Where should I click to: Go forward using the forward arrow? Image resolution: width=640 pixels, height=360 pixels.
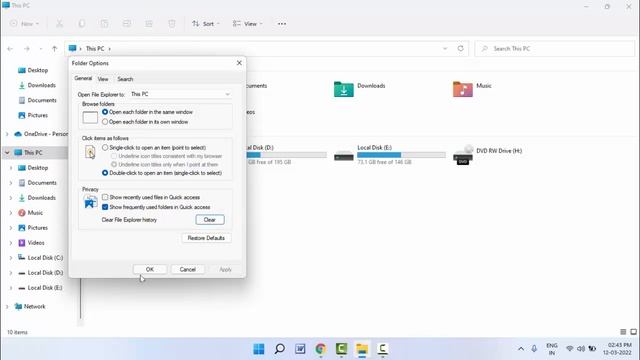point(27,49)
